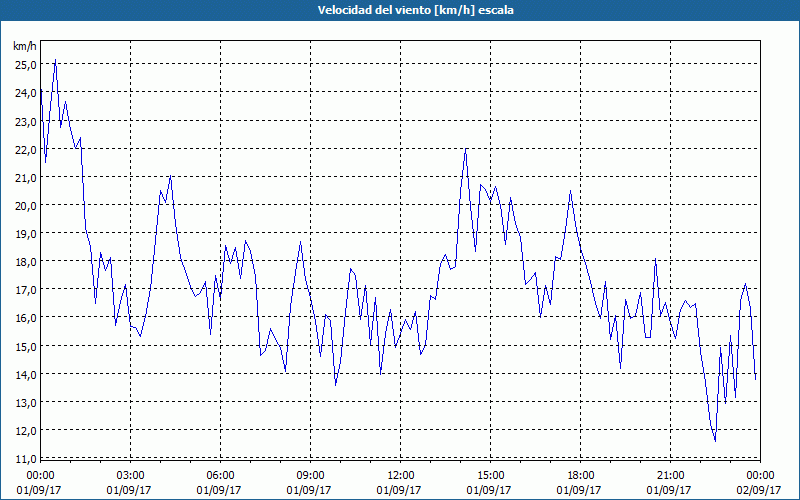Screen dimensions: 800x500
Task: Pick the 18:00 x-axis time label
Action: coord(580,475)
